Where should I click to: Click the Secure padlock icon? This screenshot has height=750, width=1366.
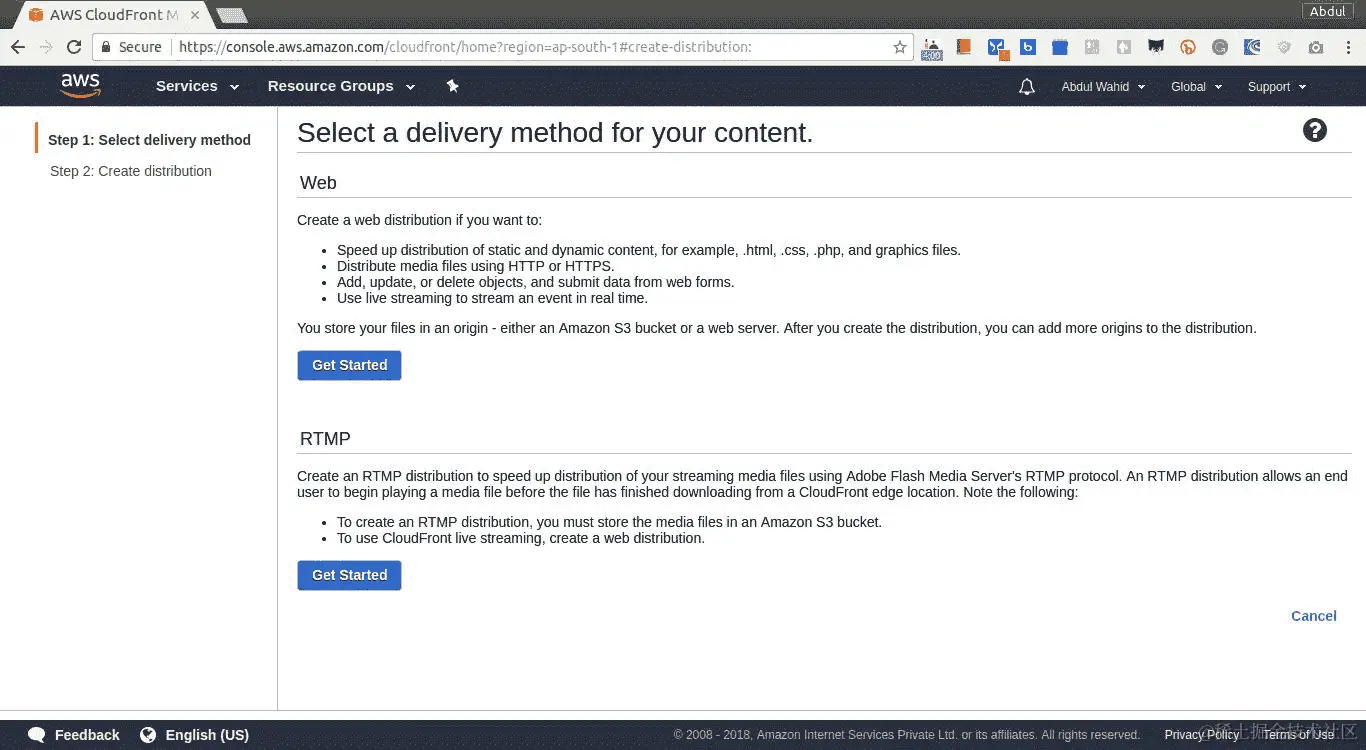click(107, 47)
